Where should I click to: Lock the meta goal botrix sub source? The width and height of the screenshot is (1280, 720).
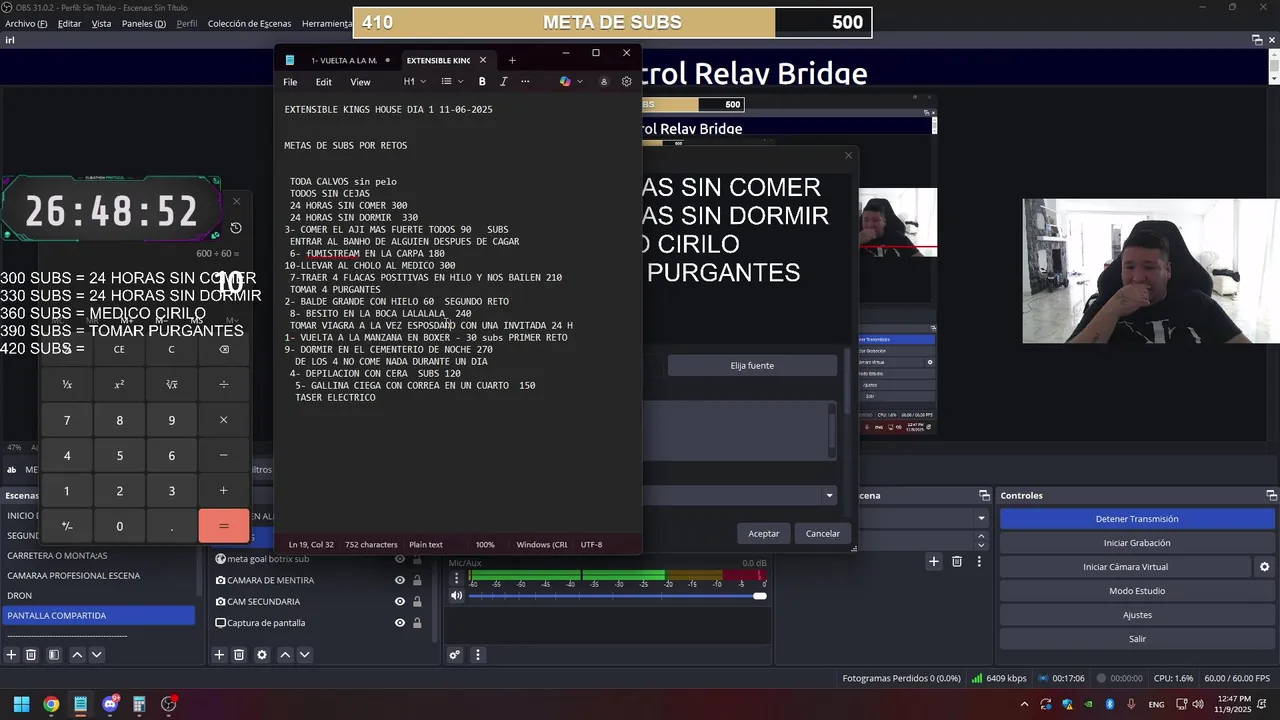(x=417, y=559)
